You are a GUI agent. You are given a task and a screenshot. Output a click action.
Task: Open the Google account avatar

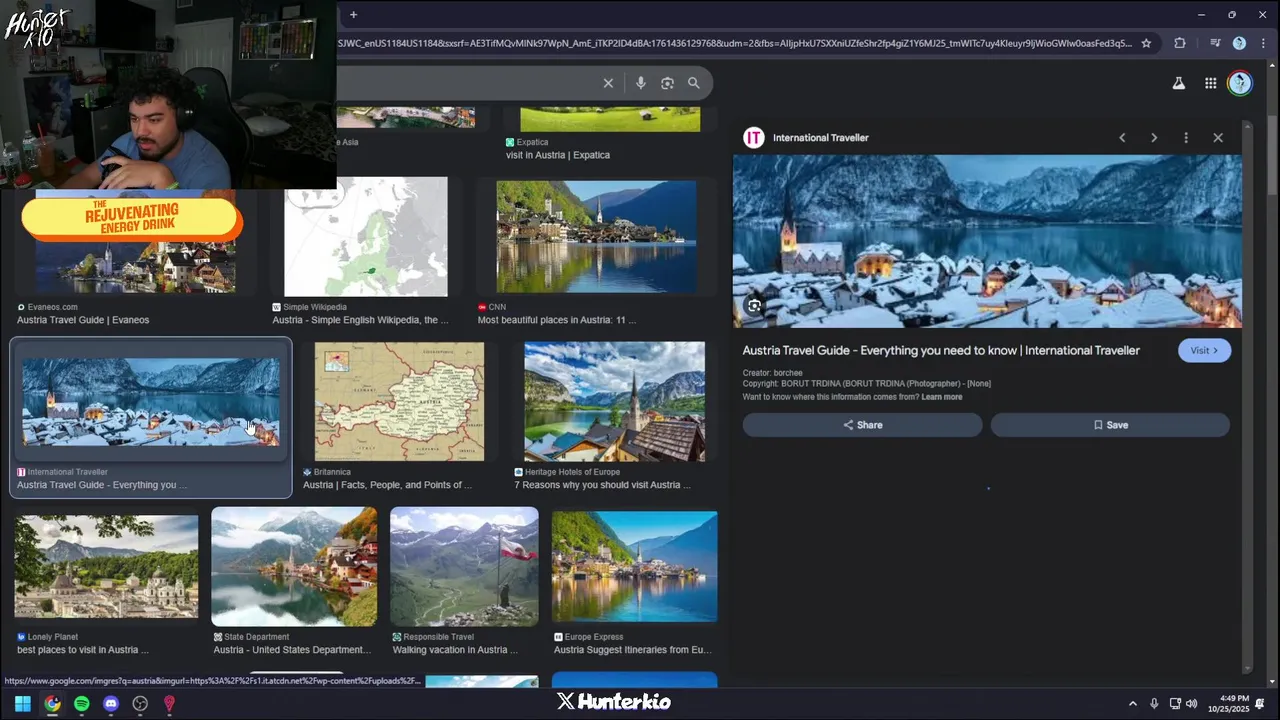pos(1240,84)
